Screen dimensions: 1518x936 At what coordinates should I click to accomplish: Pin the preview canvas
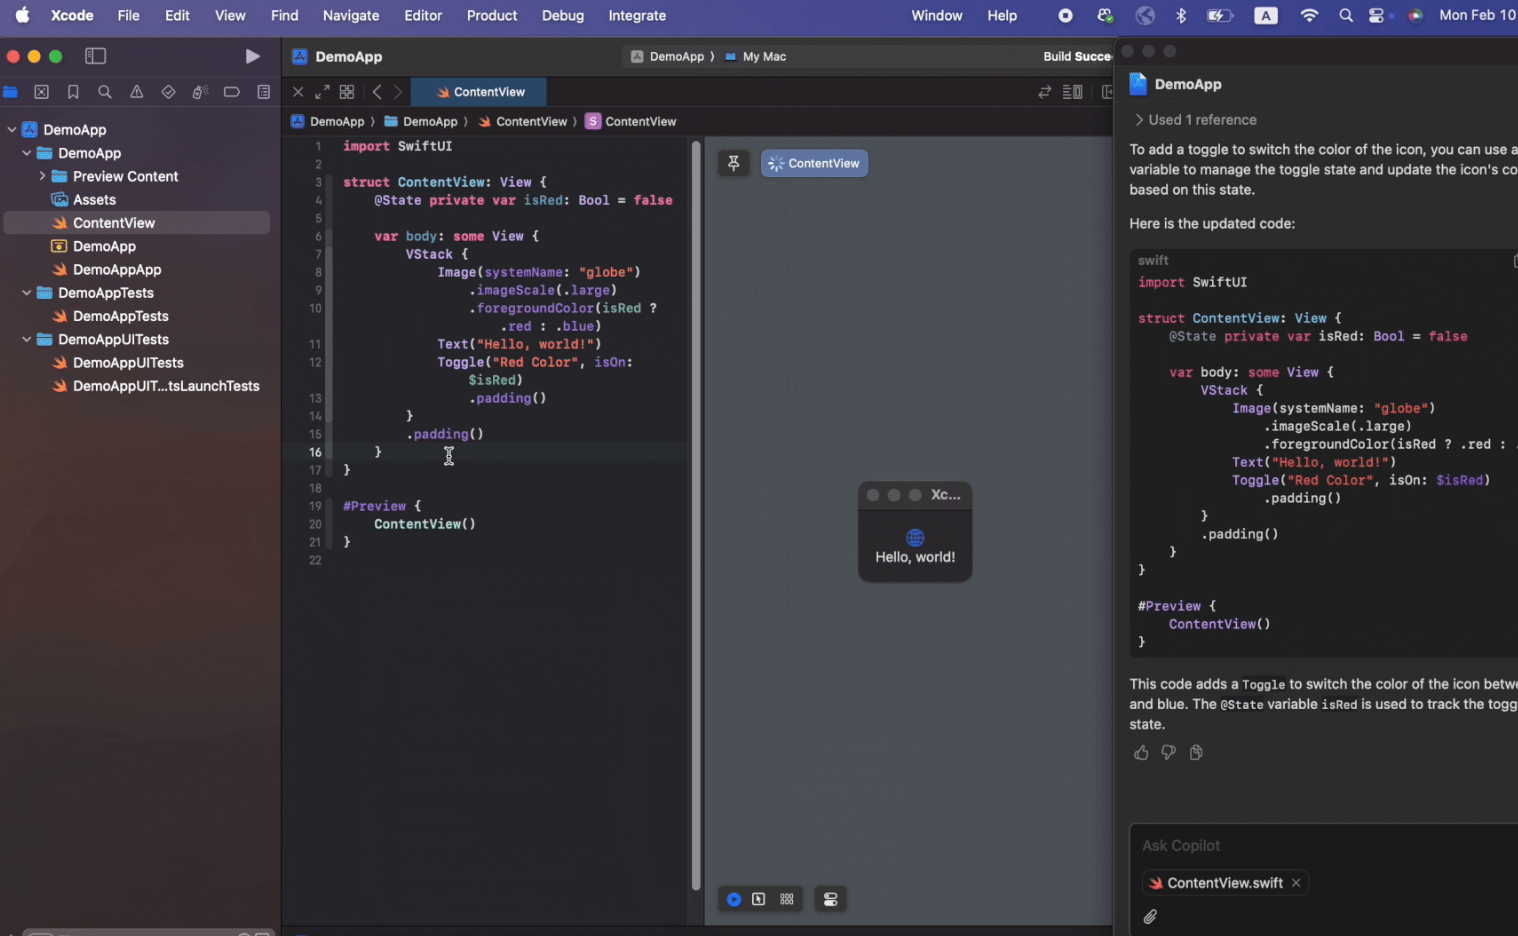coord(734,163)
